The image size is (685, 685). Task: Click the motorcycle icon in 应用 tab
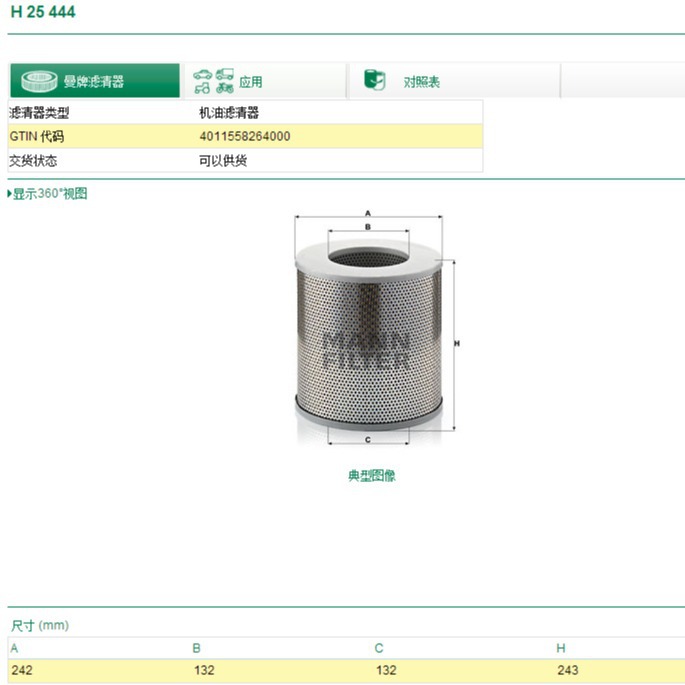(225, 88)
